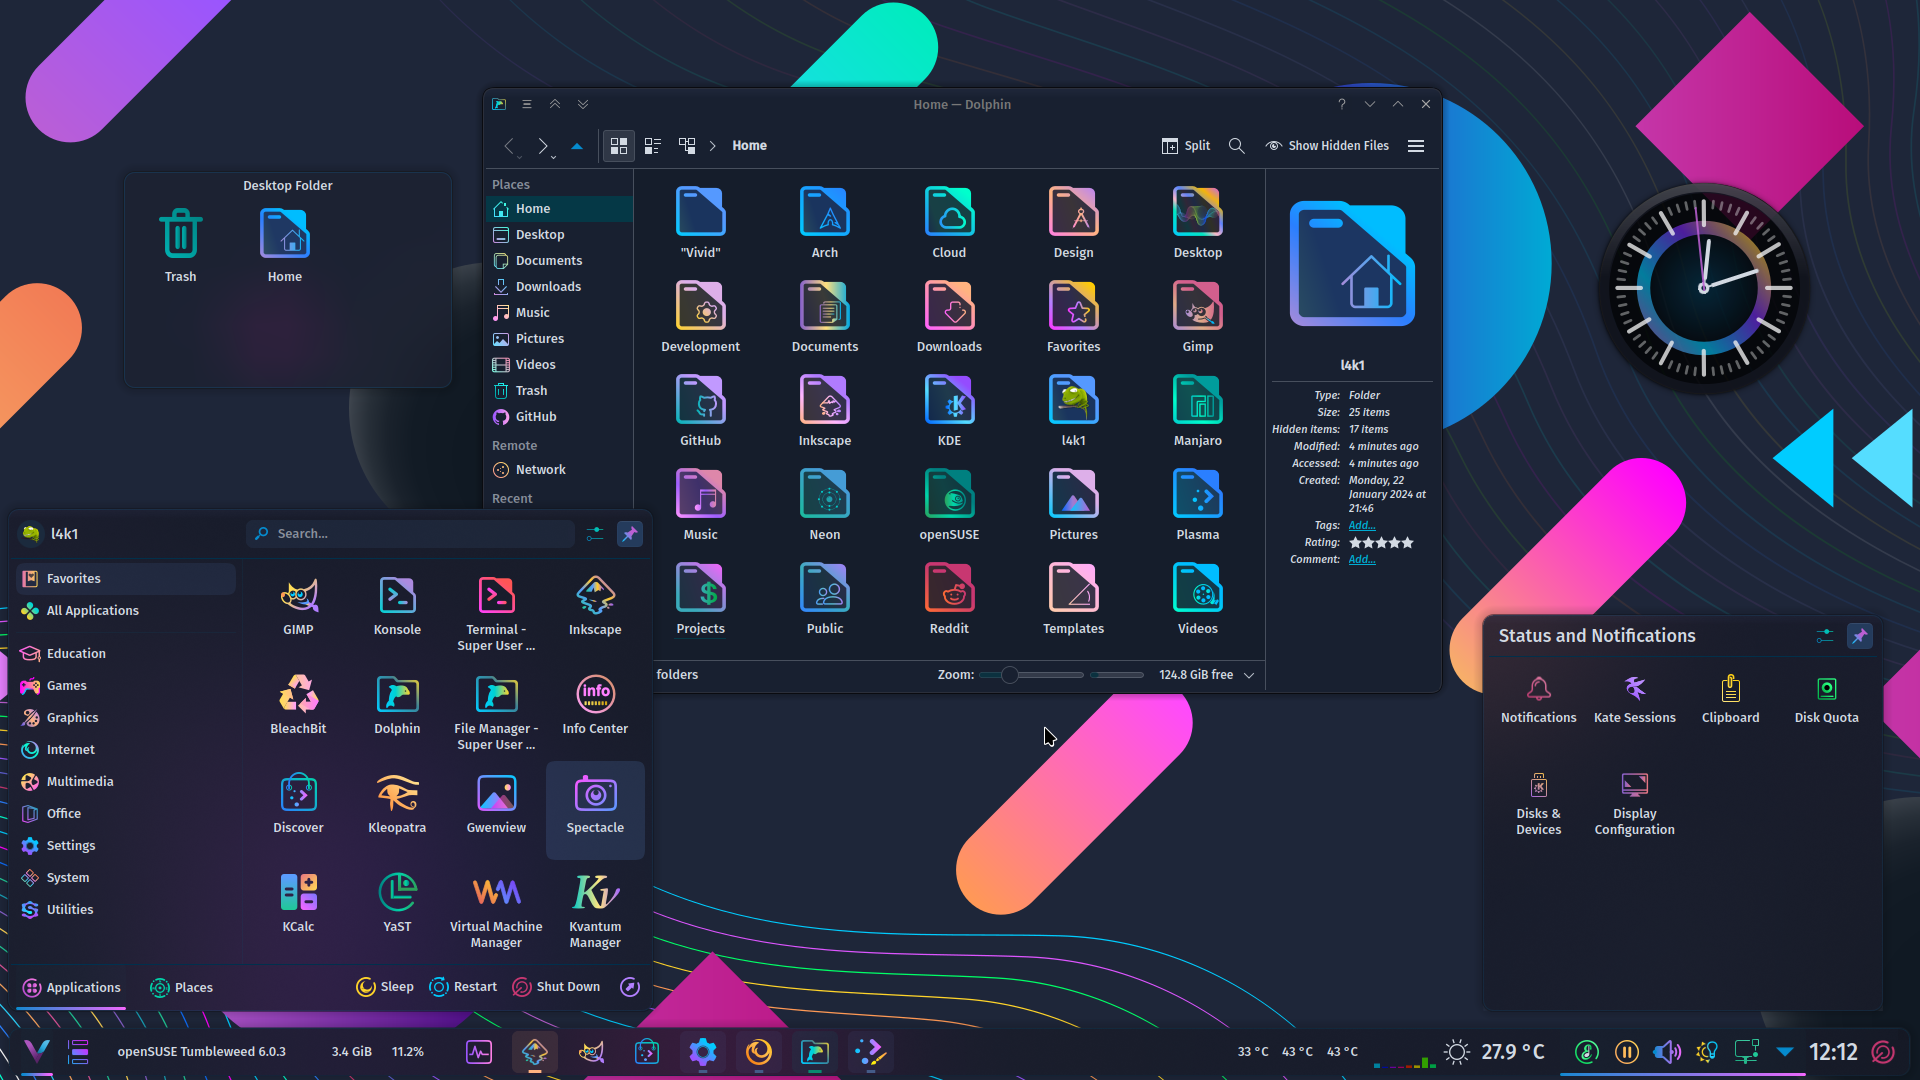Expand the free space dropdown in Dolphin
The height and width of the screenshot is (1080, 1920).
1249,675
